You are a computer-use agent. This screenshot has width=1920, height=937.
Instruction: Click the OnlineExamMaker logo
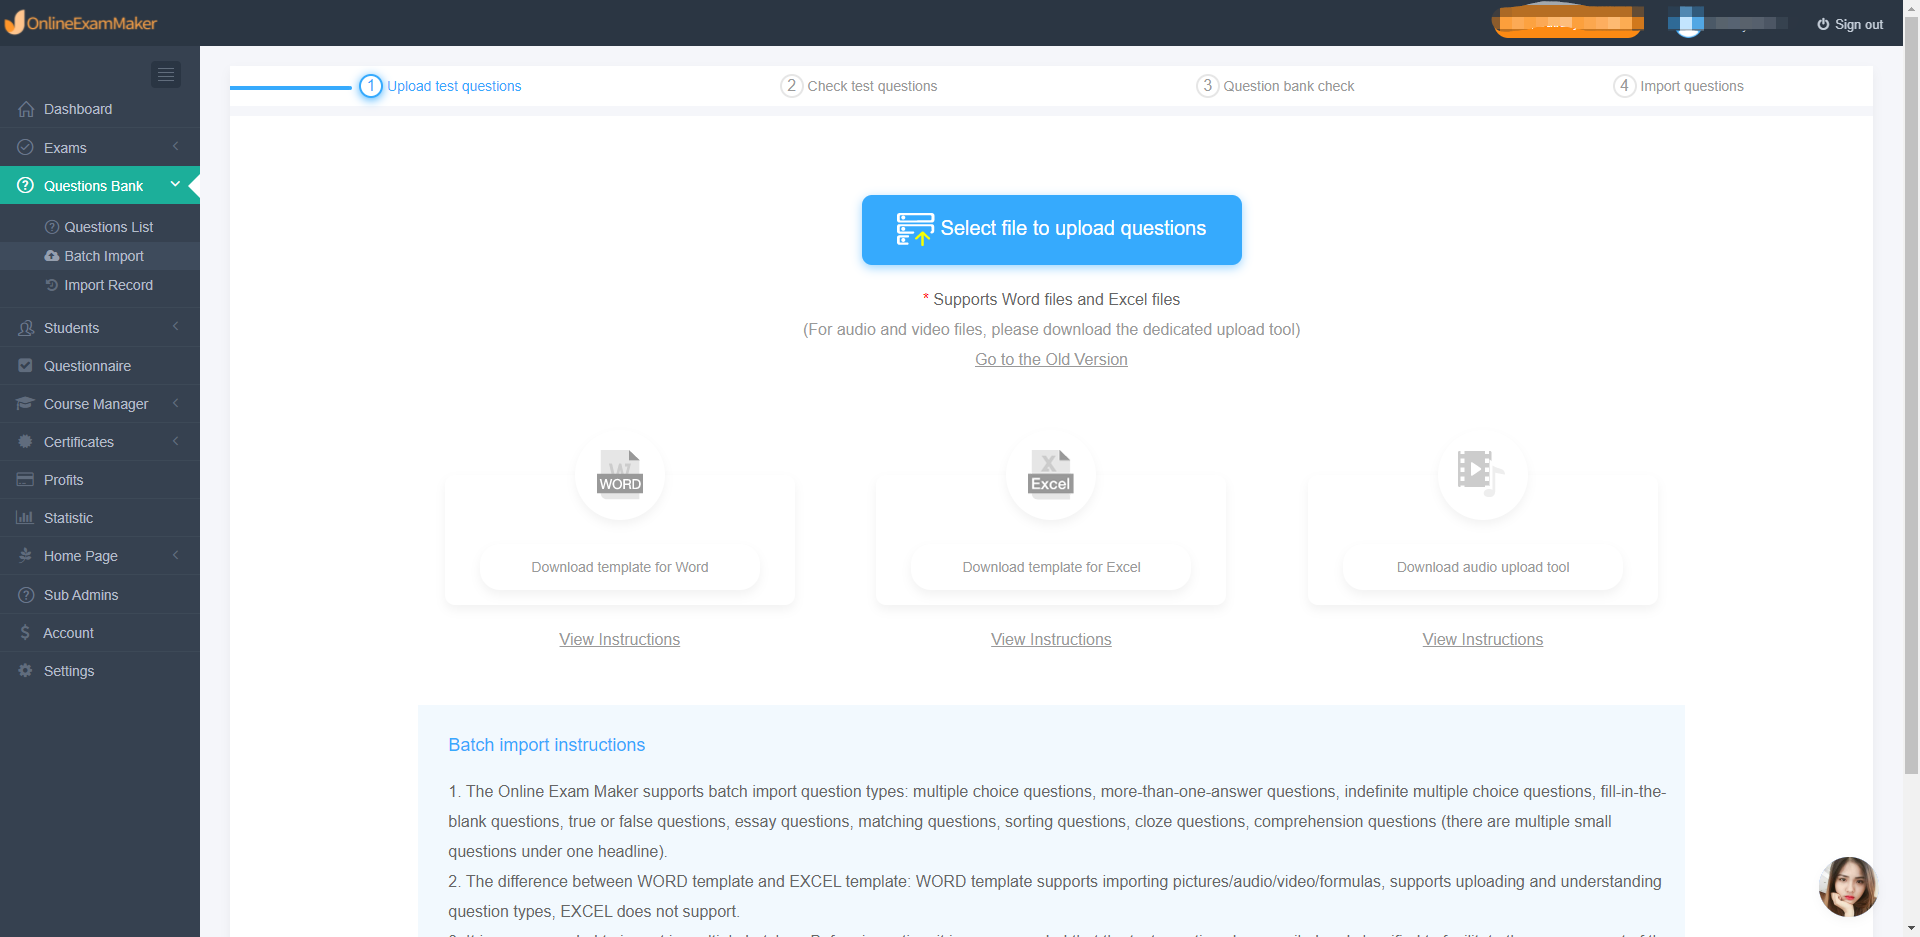point(81,22)
